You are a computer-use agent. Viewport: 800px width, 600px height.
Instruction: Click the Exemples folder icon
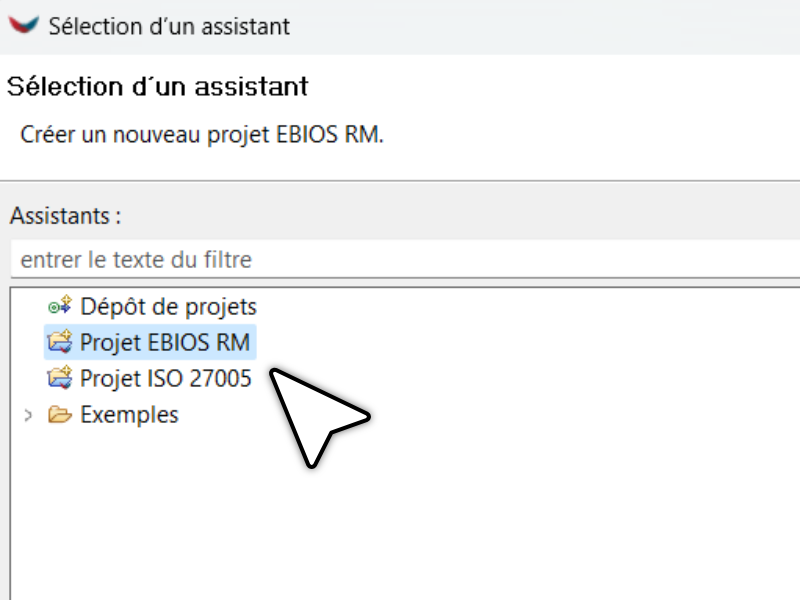click(x=60, y=414)
